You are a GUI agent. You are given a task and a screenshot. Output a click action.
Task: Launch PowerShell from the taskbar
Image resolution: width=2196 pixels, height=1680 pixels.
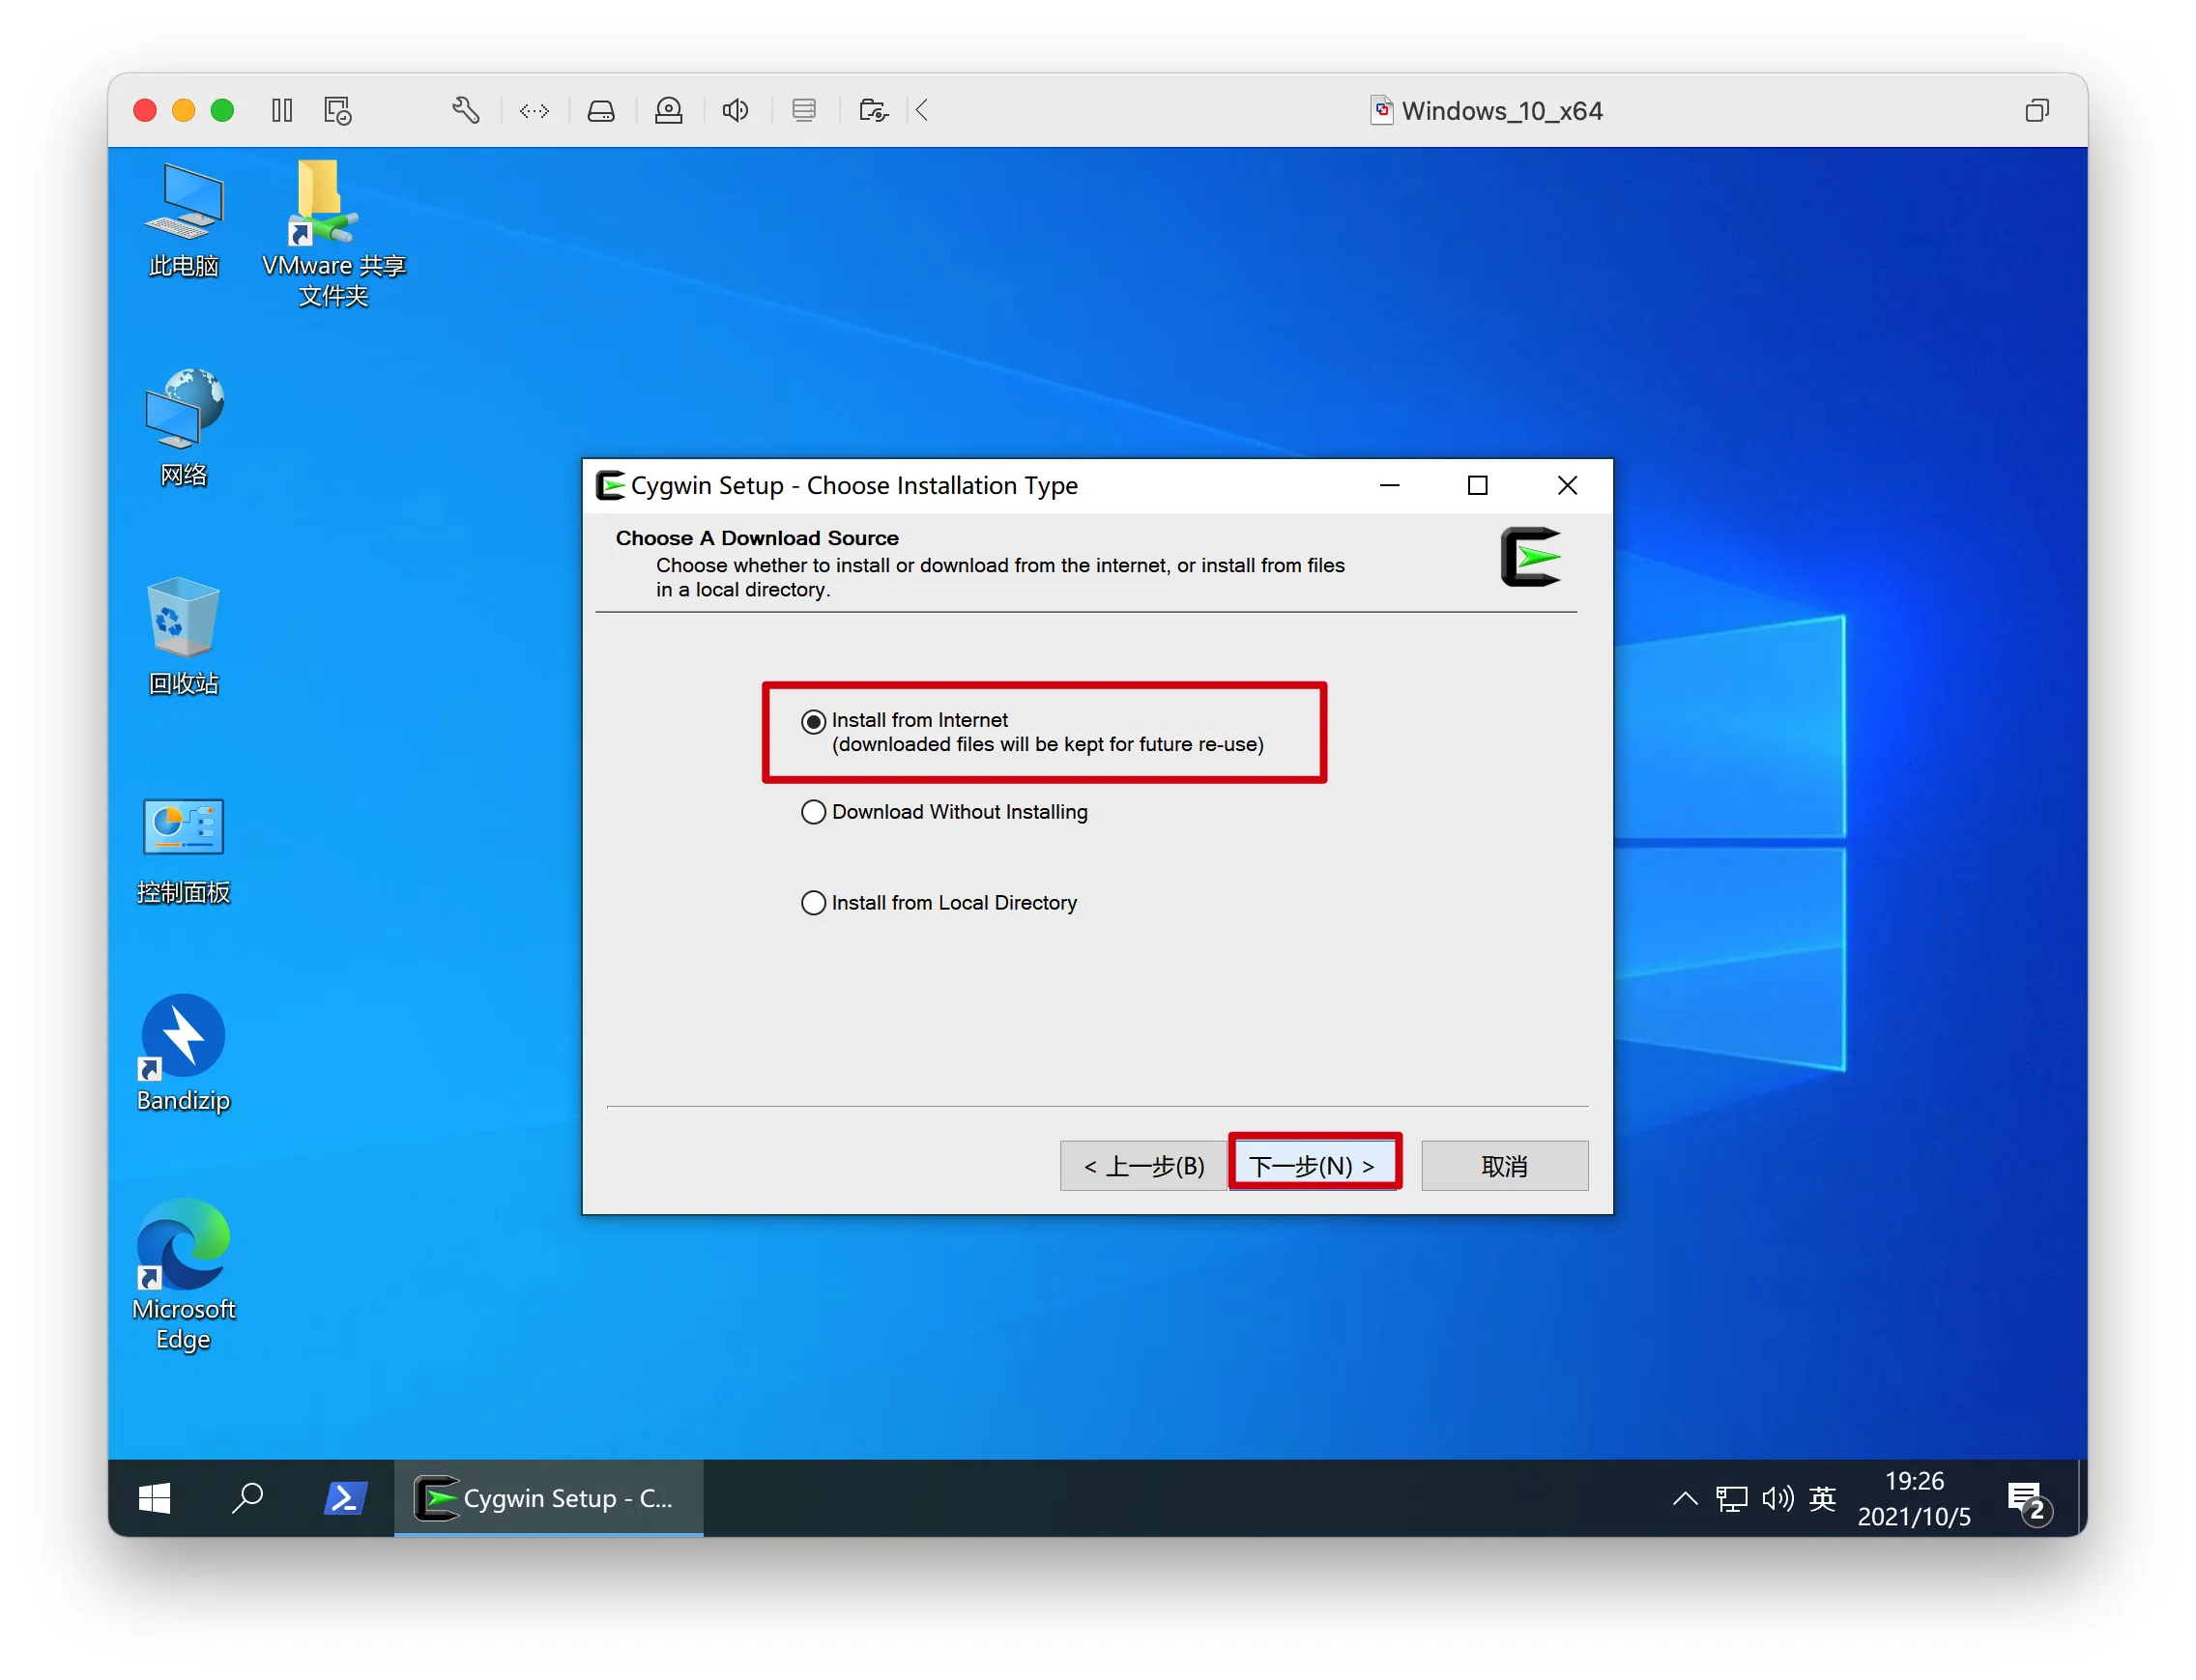(x=345, y=1498)
